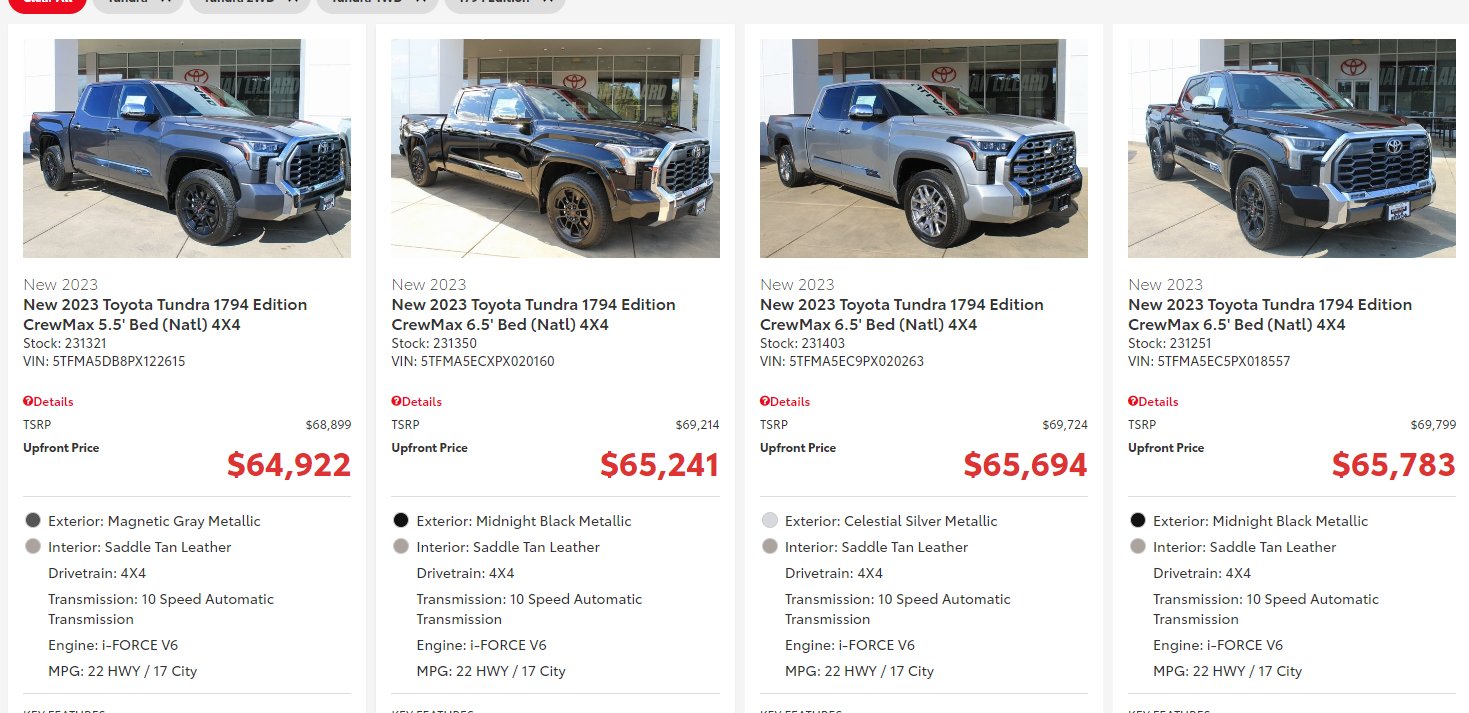Remove the Tundra 2WD filter chip
1469x713 pixels.
click(x=292, y=2)
